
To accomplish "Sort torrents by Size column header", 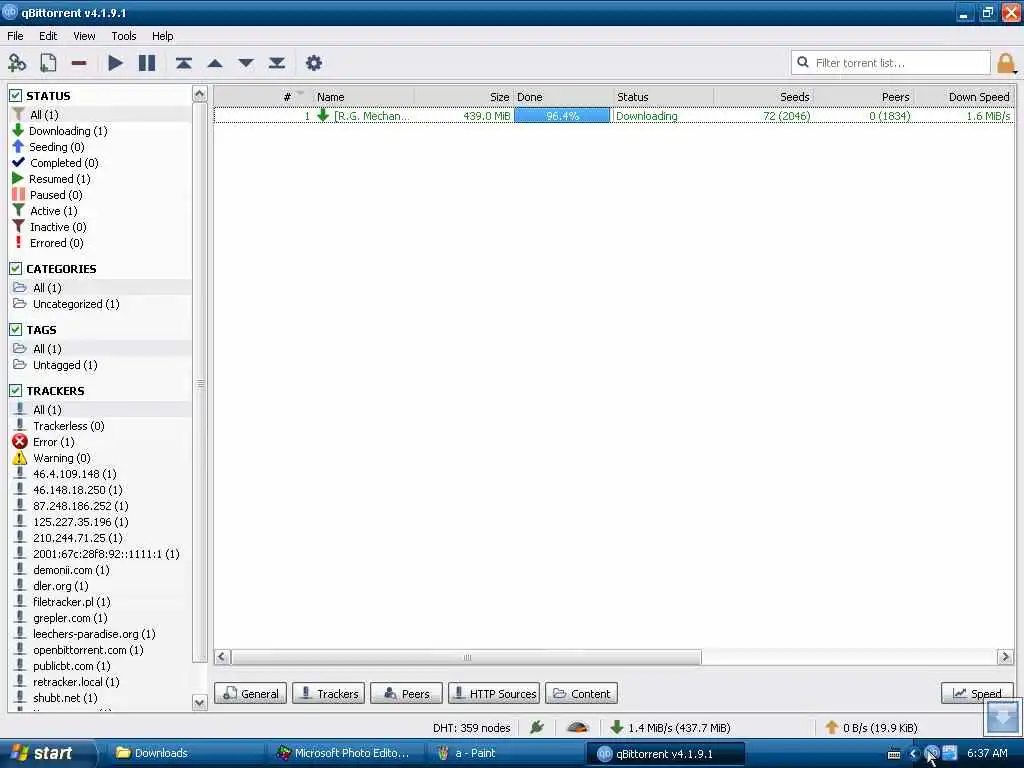I will (464, 97).
